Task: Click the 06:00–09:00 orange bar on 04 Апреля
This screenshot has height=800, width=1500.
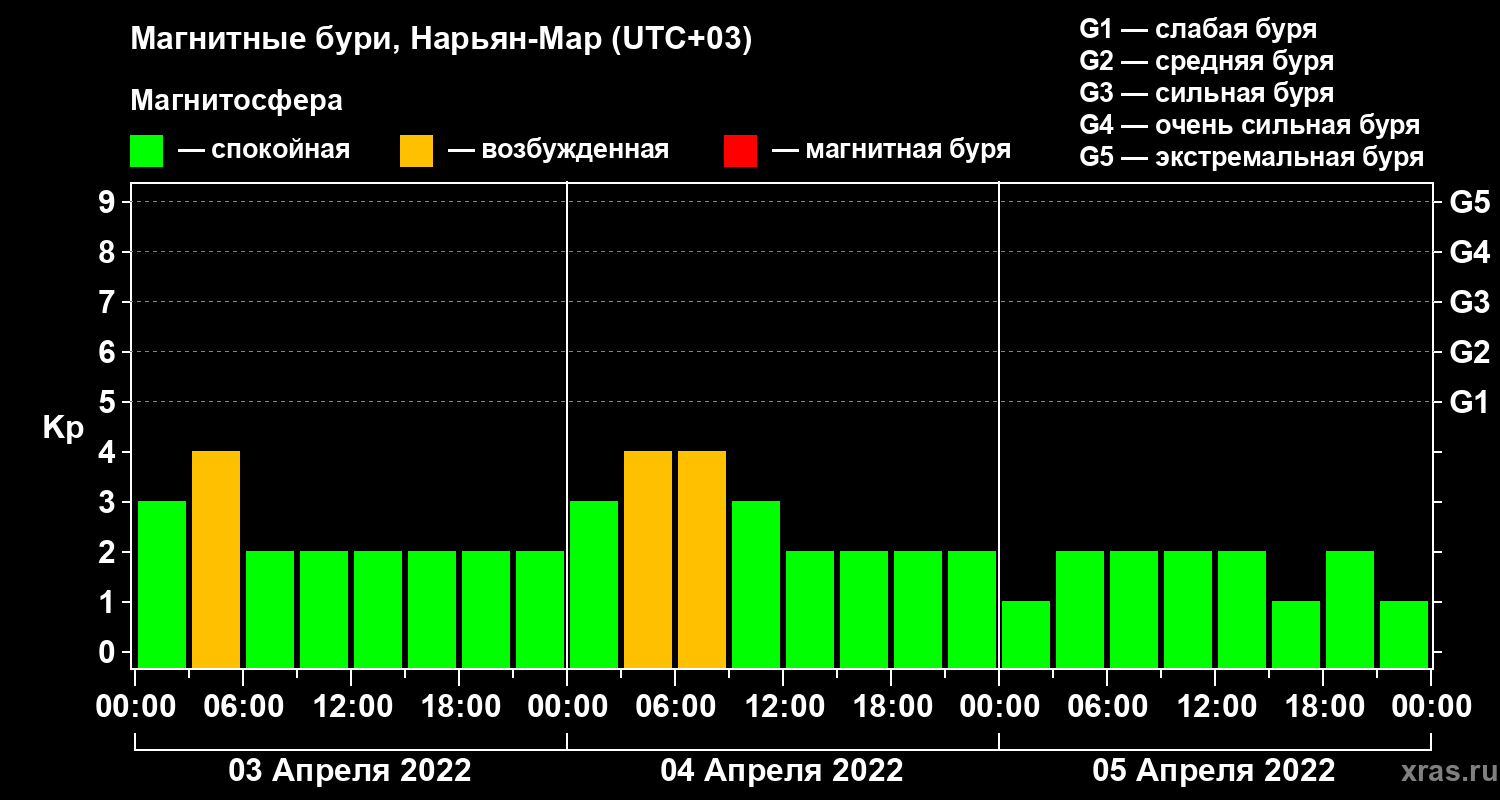Action: tap(702, 559)
